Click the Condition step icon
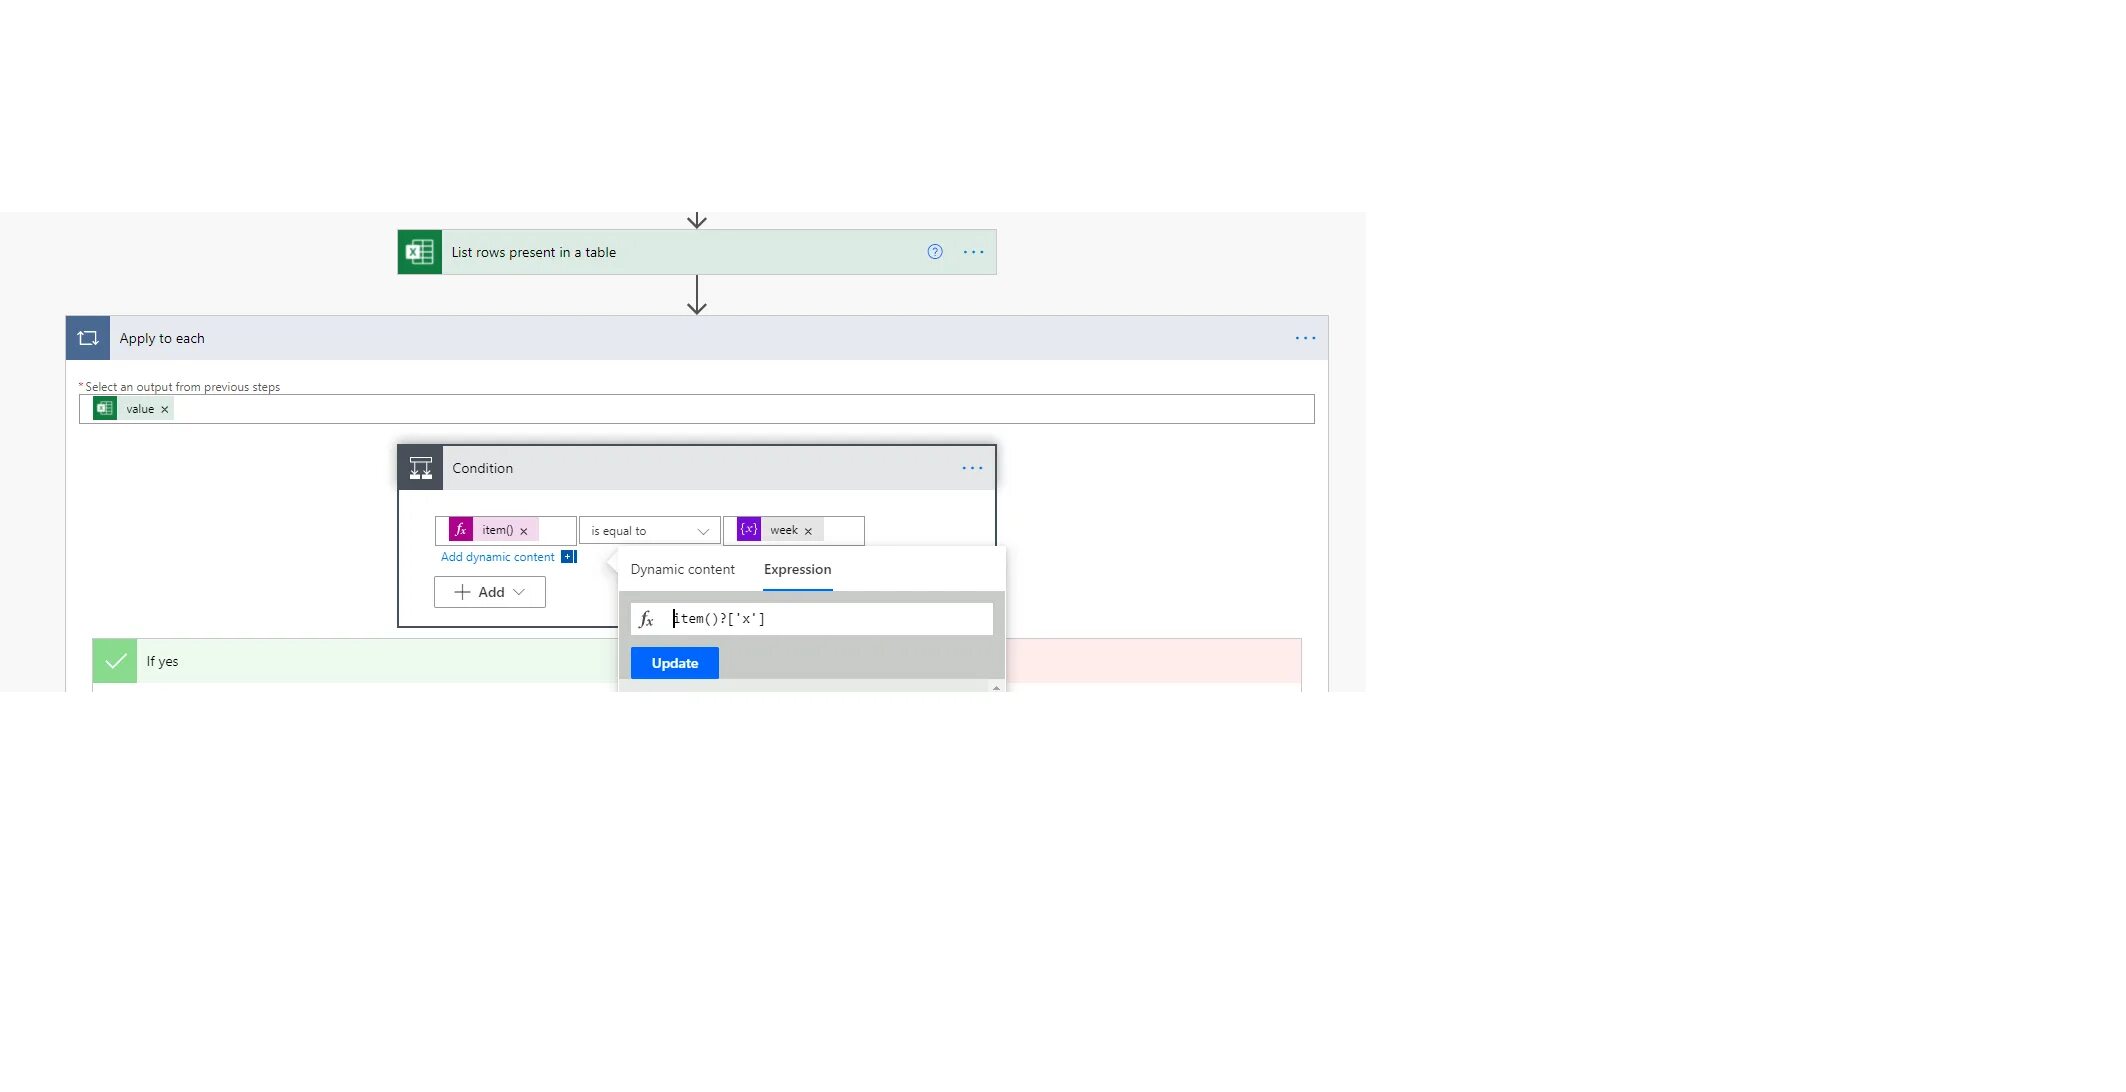2126x1092 pixels. pos(420,468)
